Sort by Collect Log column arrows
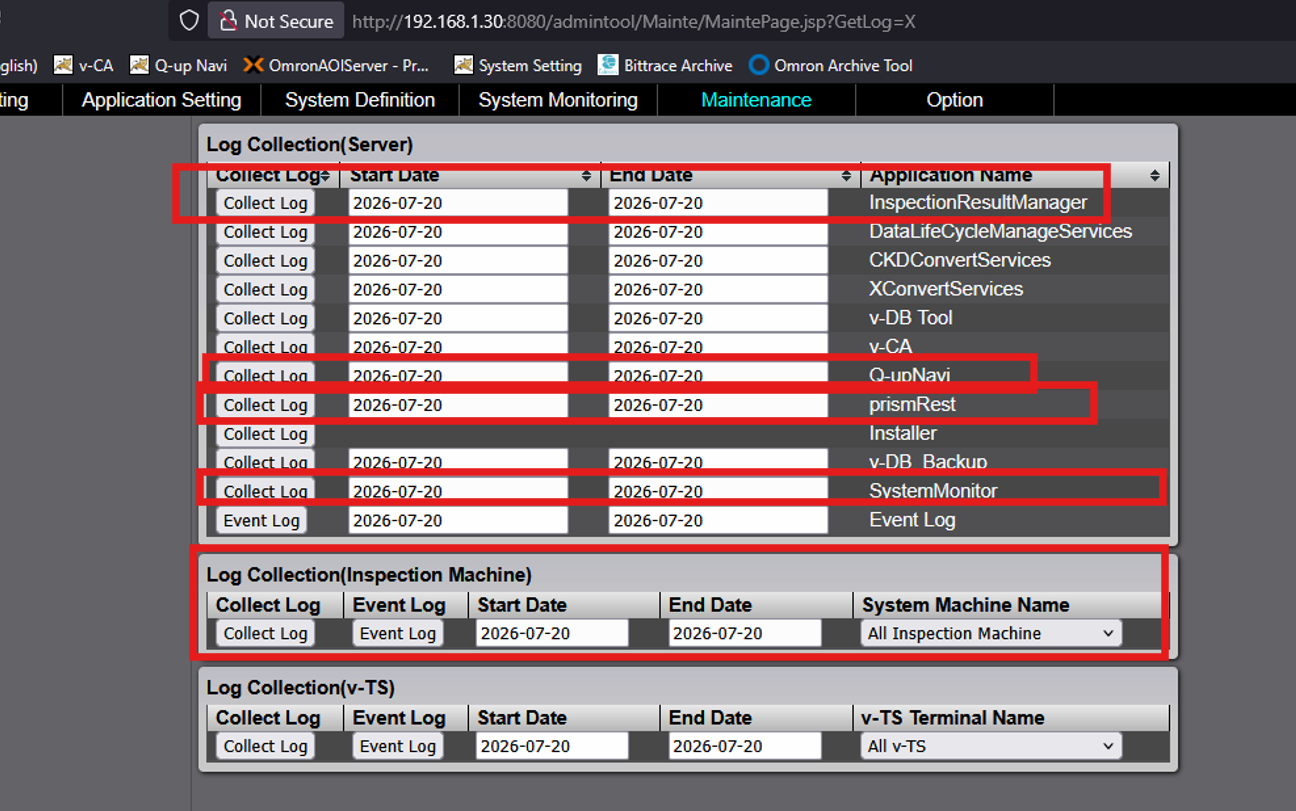 click(326, 175)
